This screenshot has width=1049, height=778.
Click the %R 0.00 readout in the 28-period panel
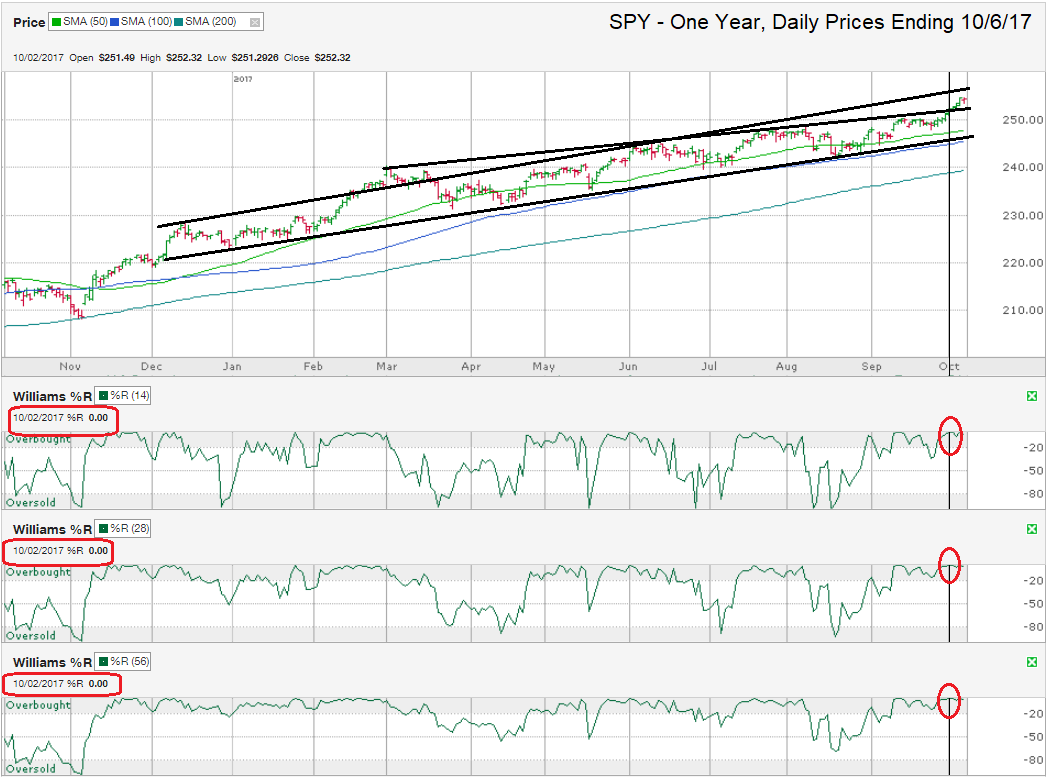[x=88, y=551]
